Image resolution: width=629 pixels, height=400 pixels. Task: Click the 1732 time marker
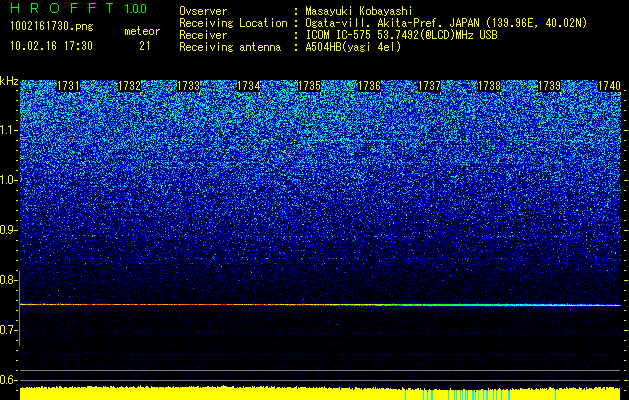129,86
